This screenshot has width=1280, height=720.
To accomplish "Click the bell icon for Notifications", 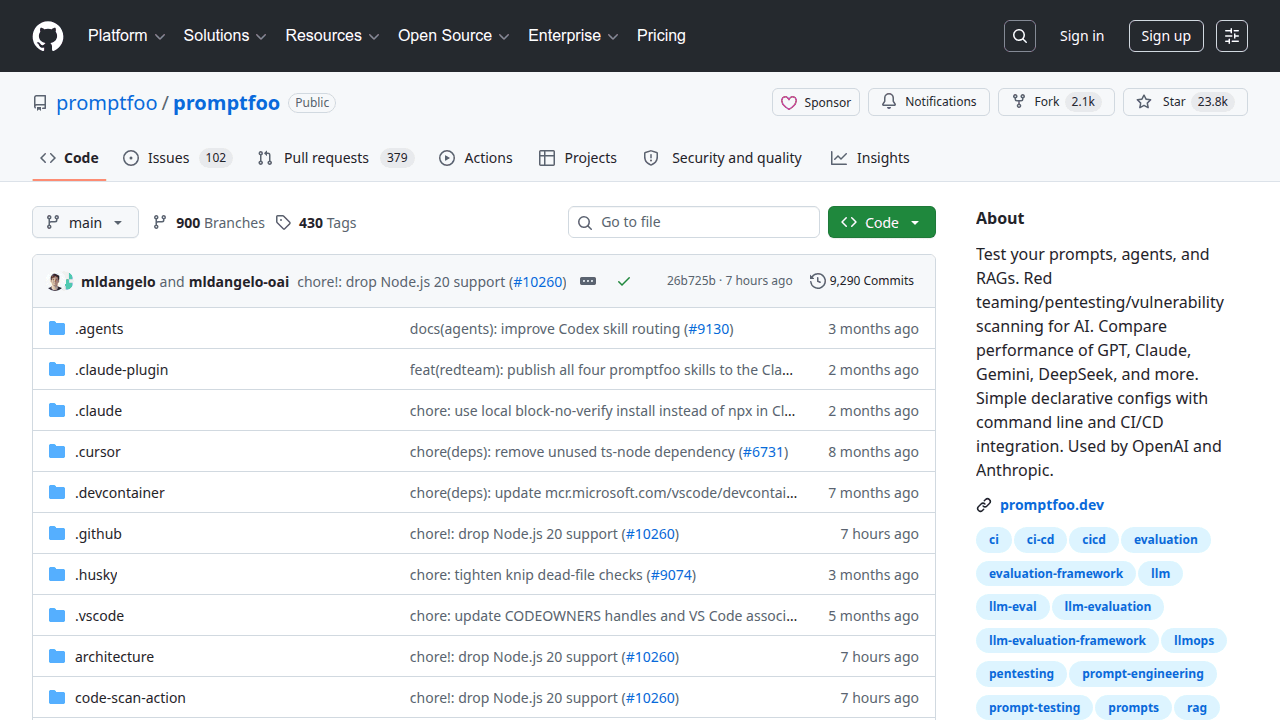I will pyautogui.click(x=889, y=102).
